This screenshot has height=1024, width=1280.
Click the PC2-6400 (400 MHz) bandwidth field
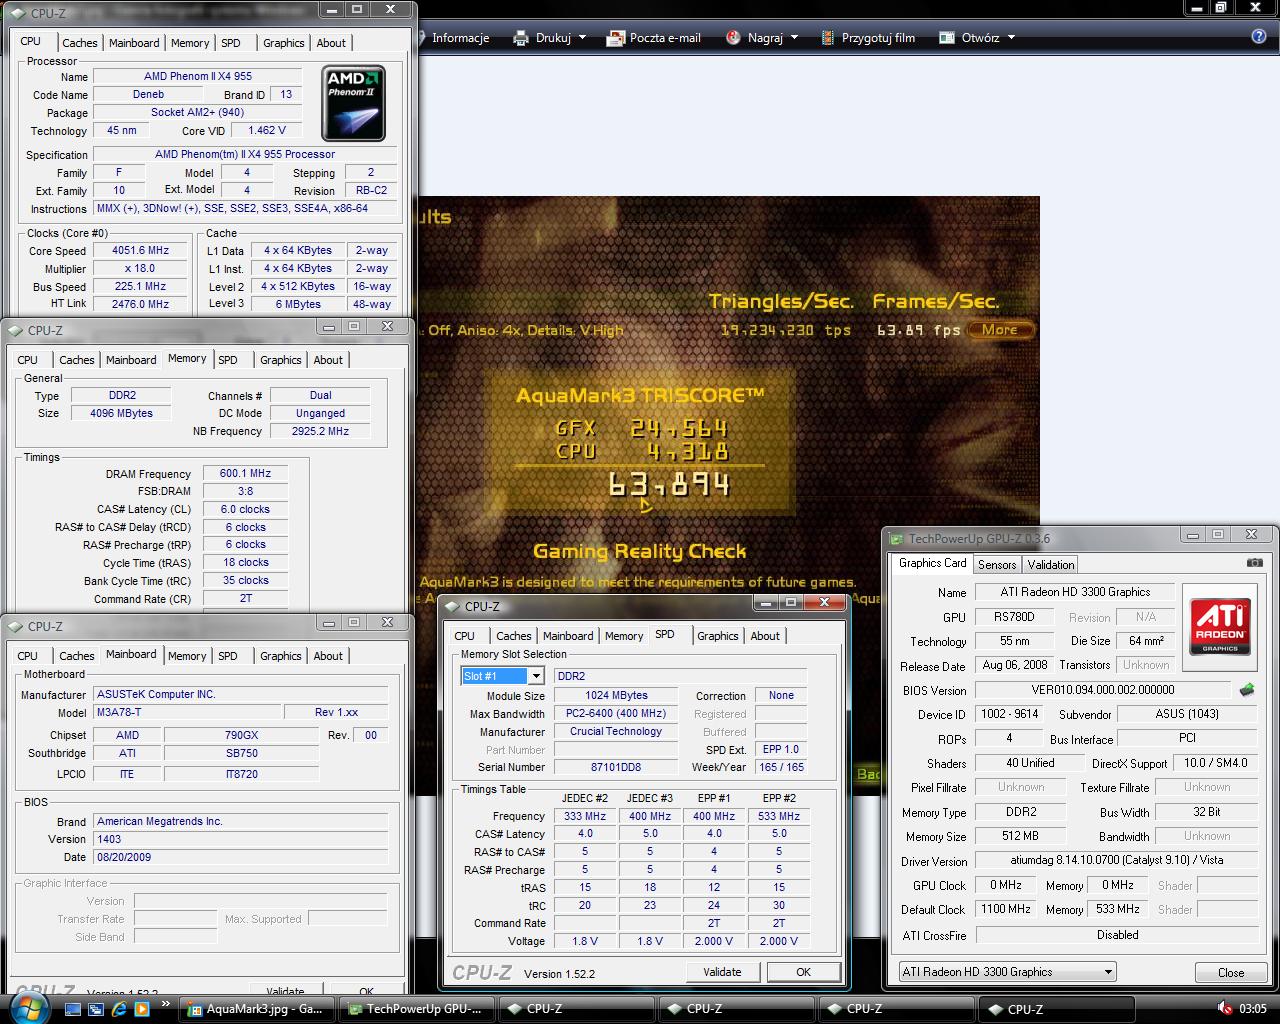coord(616,714)
